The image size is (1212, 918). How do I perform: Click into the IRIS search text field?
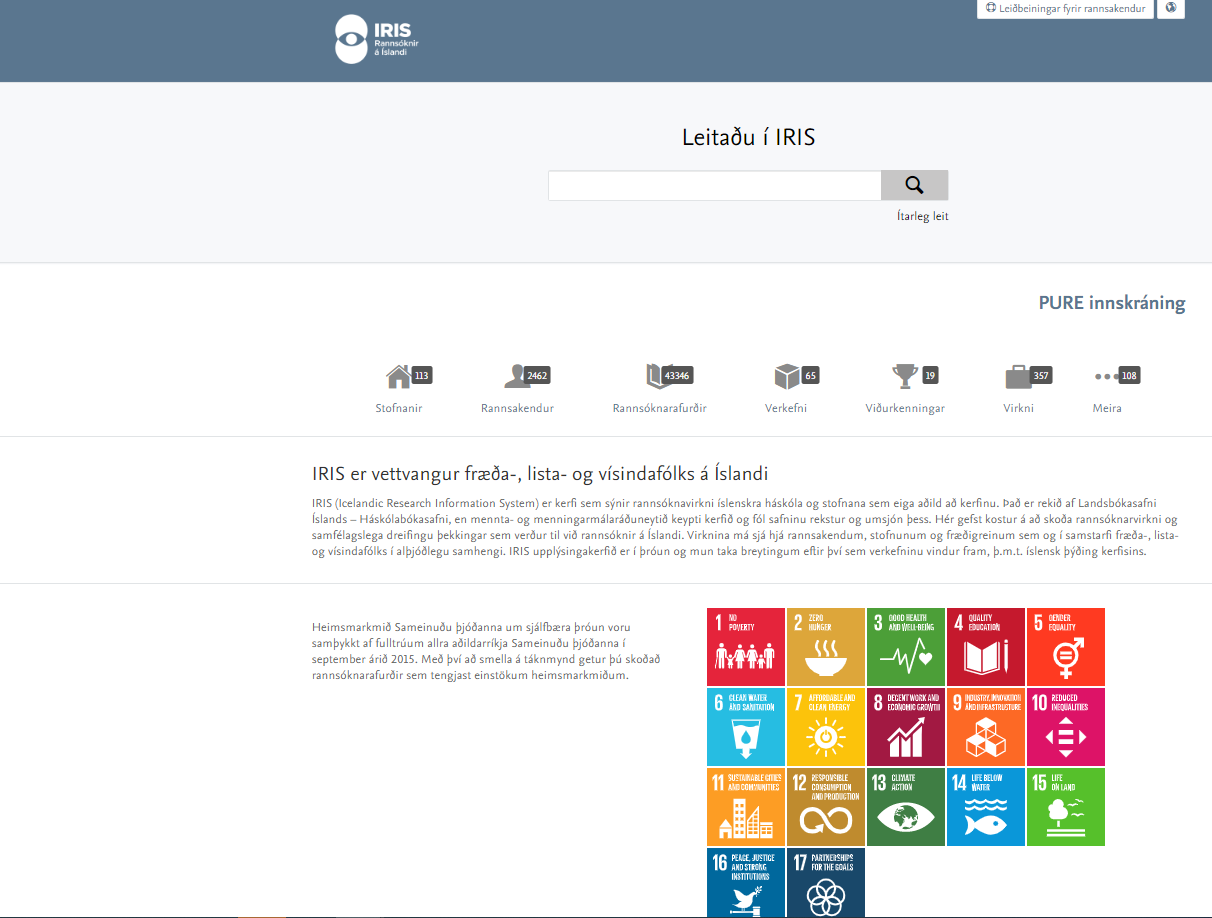pos(714,185)
